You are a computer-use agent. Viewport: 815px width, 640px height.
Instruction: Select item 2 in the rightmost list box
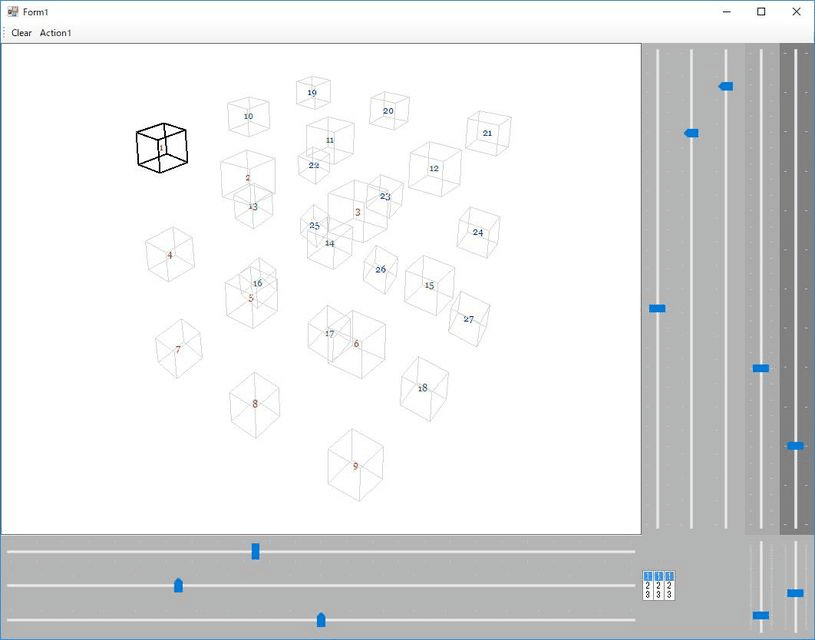[669, 585]
